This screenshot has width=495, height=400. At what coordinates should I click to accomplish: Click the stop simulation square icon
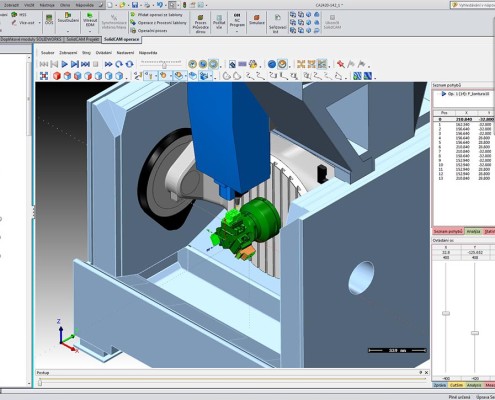[x=95, y=64]
